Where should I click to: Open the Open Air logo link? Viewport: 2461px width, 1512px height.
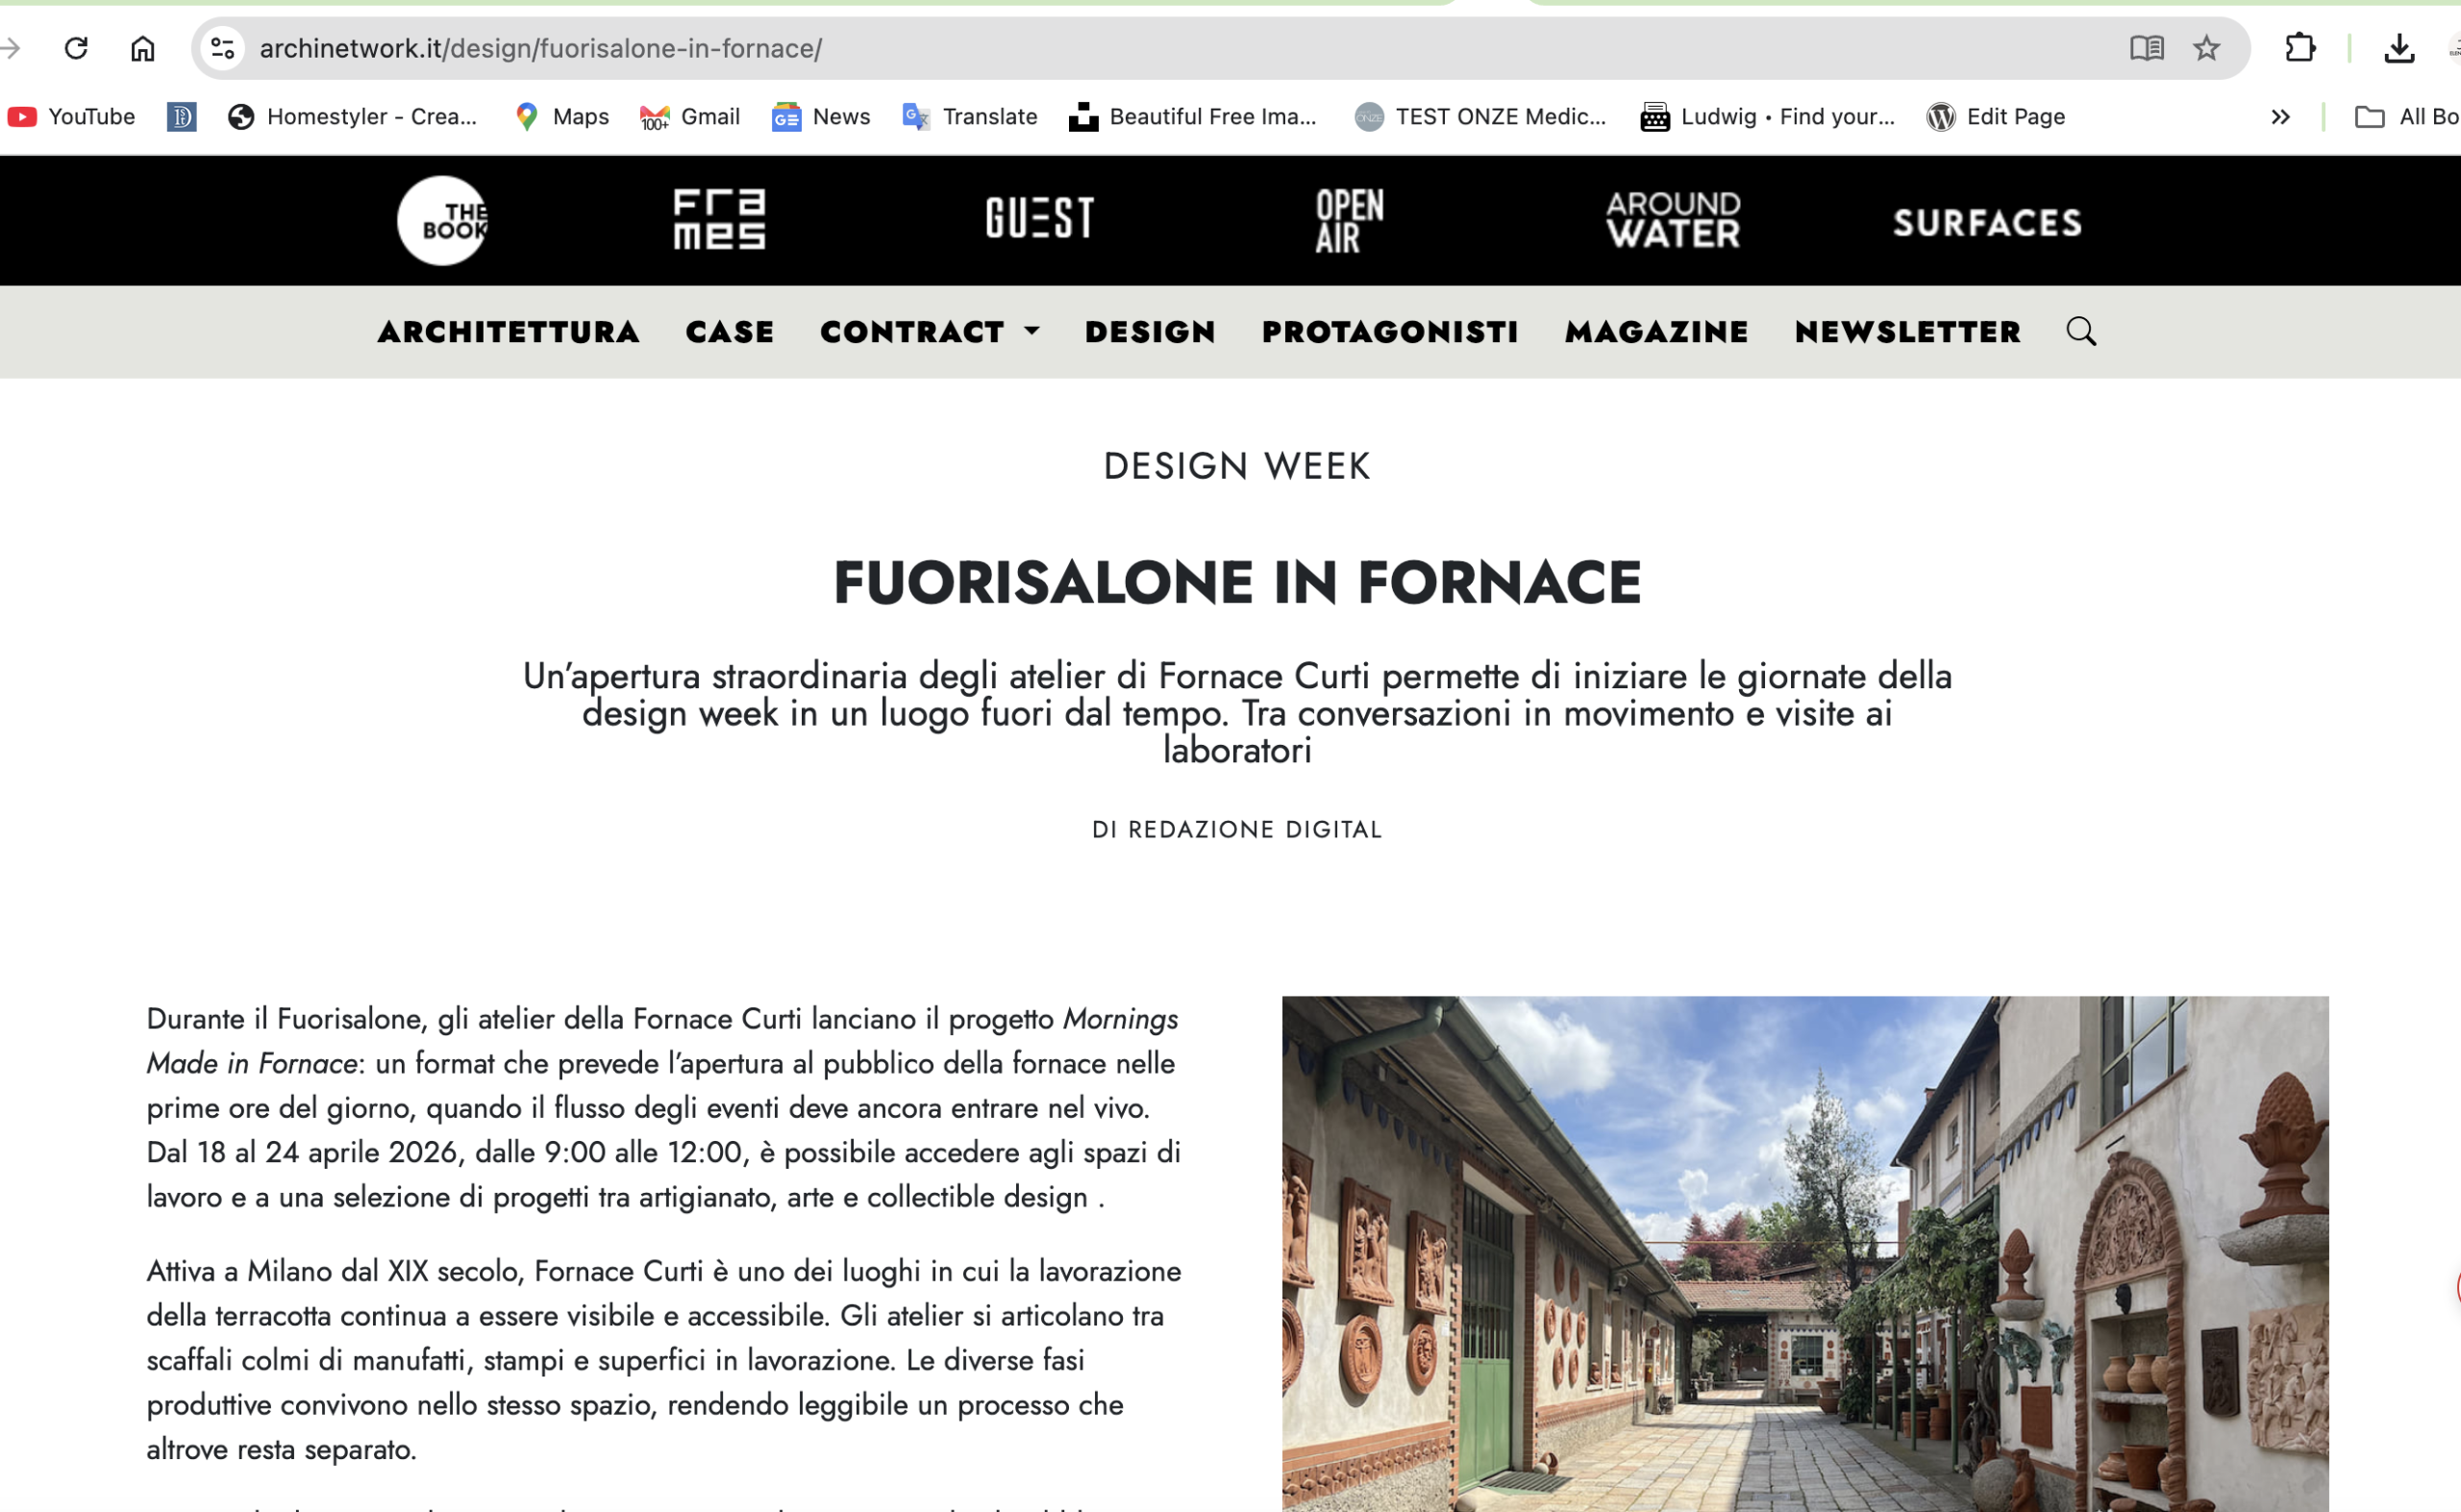click(x=1349, y=220)
